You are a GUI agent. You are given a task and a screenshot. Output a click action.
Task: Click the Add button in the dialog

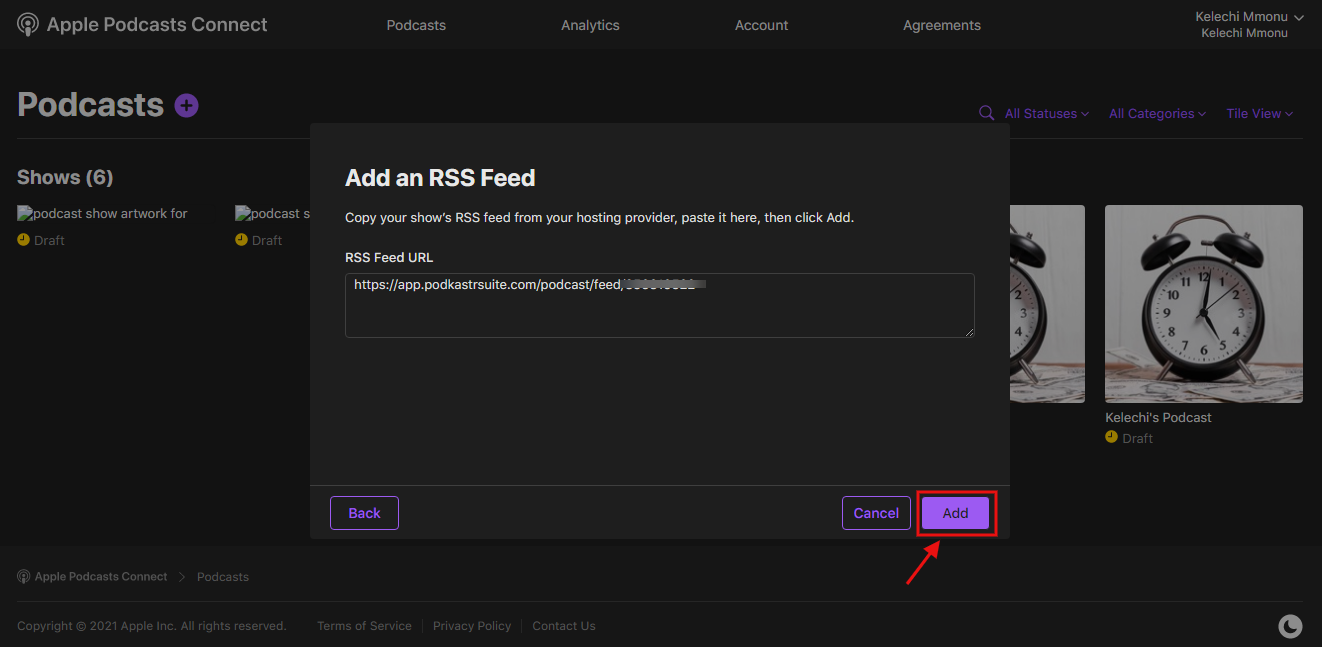pyautogui.click(x=955, y=513)
